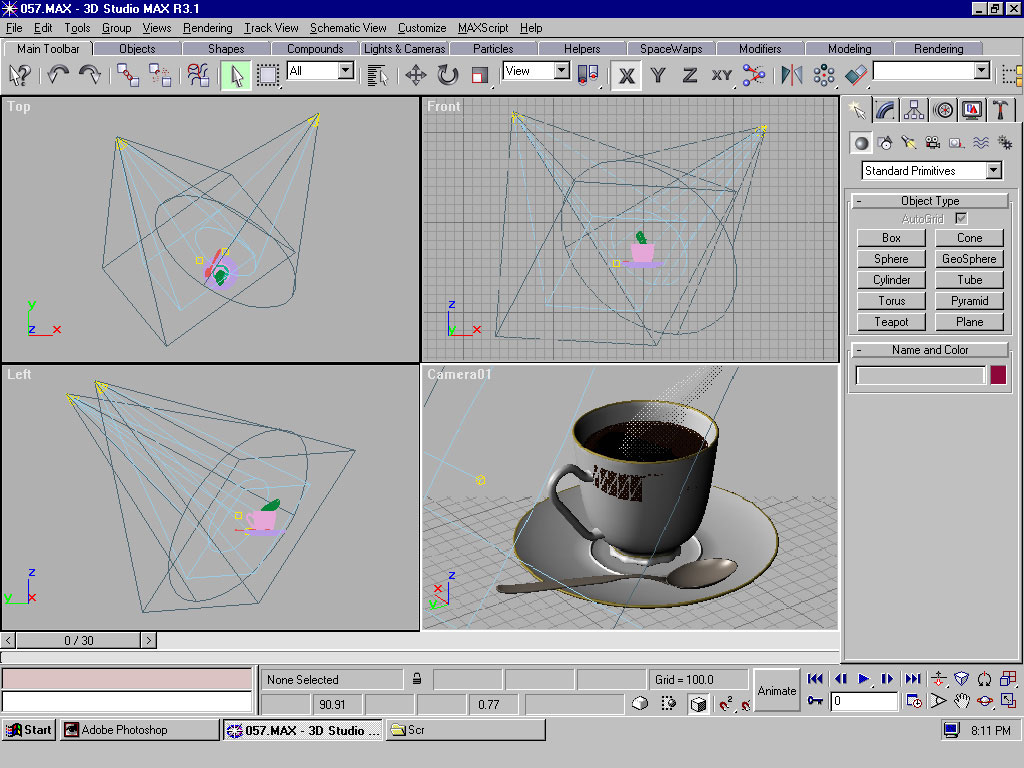Viewport: 1024px width, 768px height.
Task: Click the Teapot primitive button
Action: pyautogui.click(x=890, y=321)
